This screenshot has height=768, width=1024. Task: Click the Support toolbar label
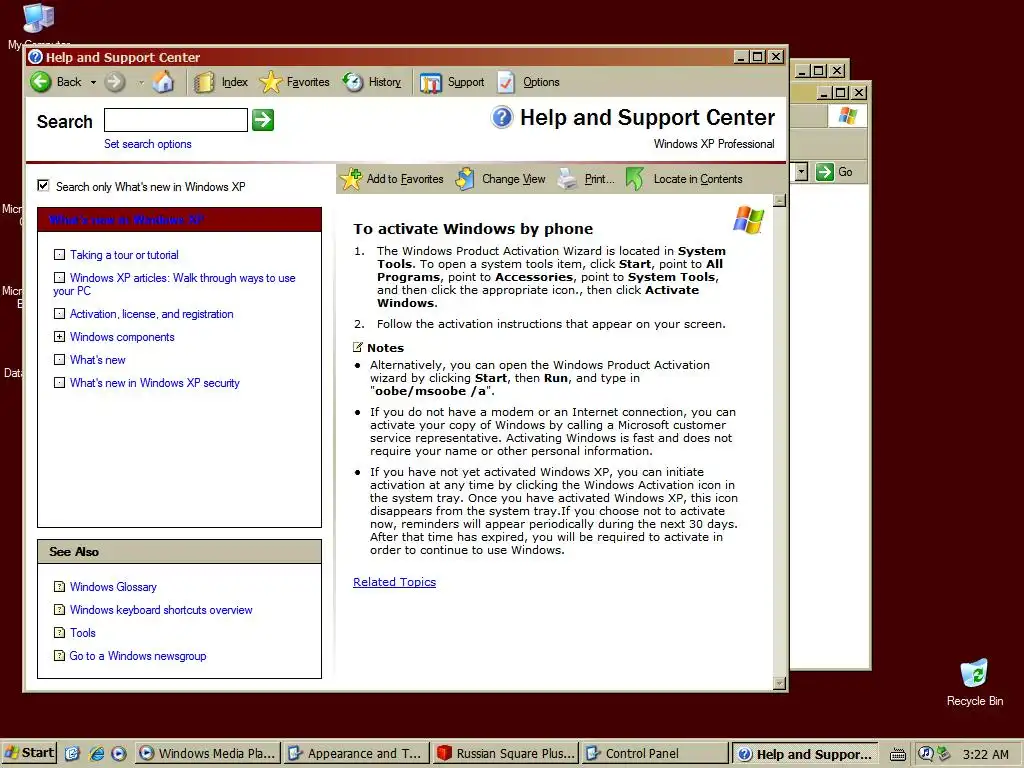coord(466,82)
